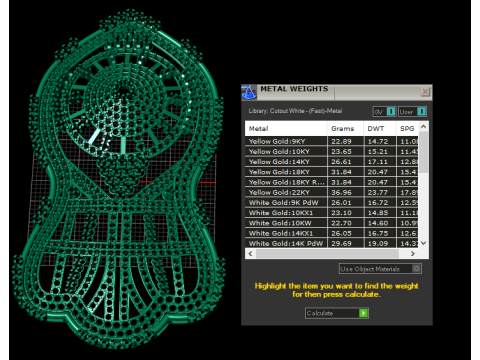Screen dimensions: 480x360
Task: Select the Yellow Gold:9KY row
Action: [x=332, y=141]
